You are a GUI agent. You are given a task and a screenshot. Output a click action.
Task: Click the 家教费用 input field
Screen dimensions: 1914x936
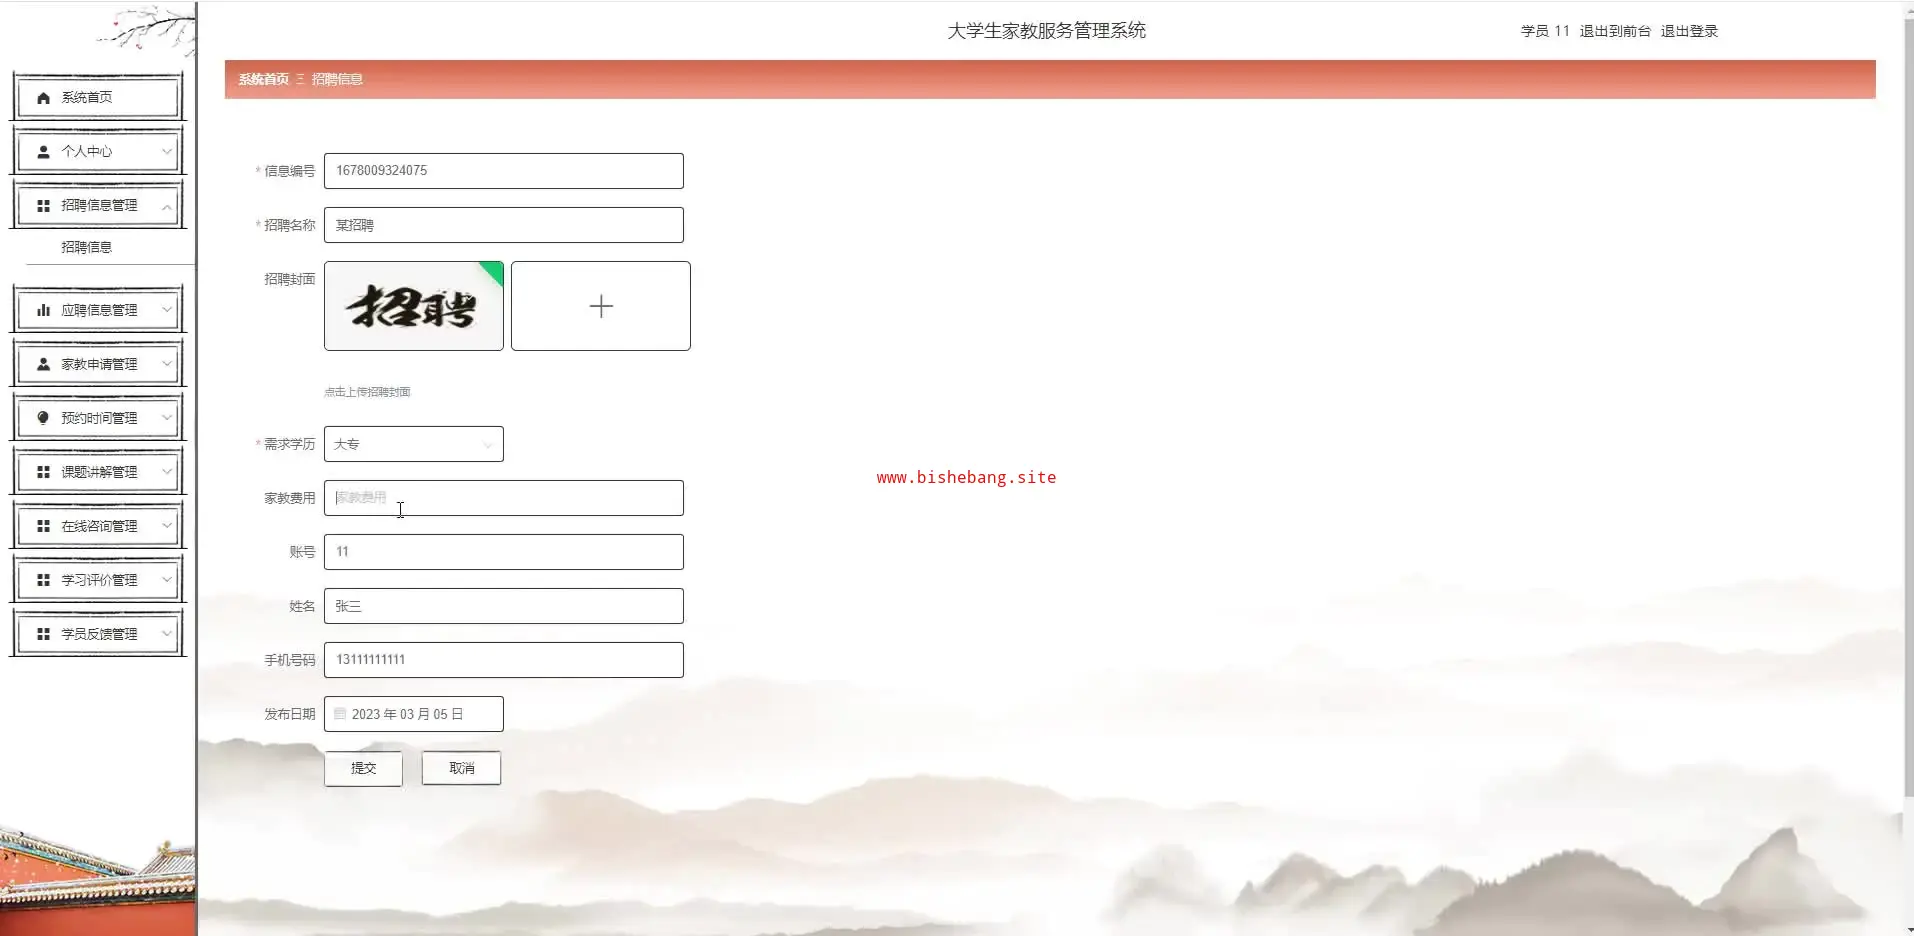pyautogui.click(x=504, y=498)
